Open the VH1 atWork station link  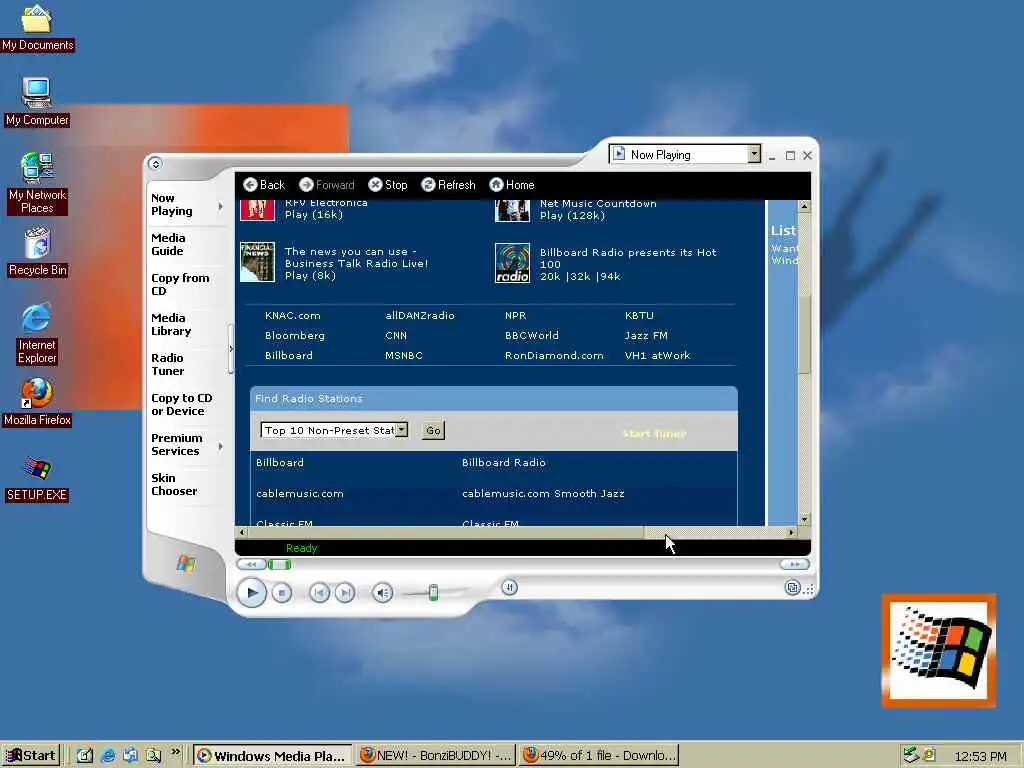coord(657,355)
